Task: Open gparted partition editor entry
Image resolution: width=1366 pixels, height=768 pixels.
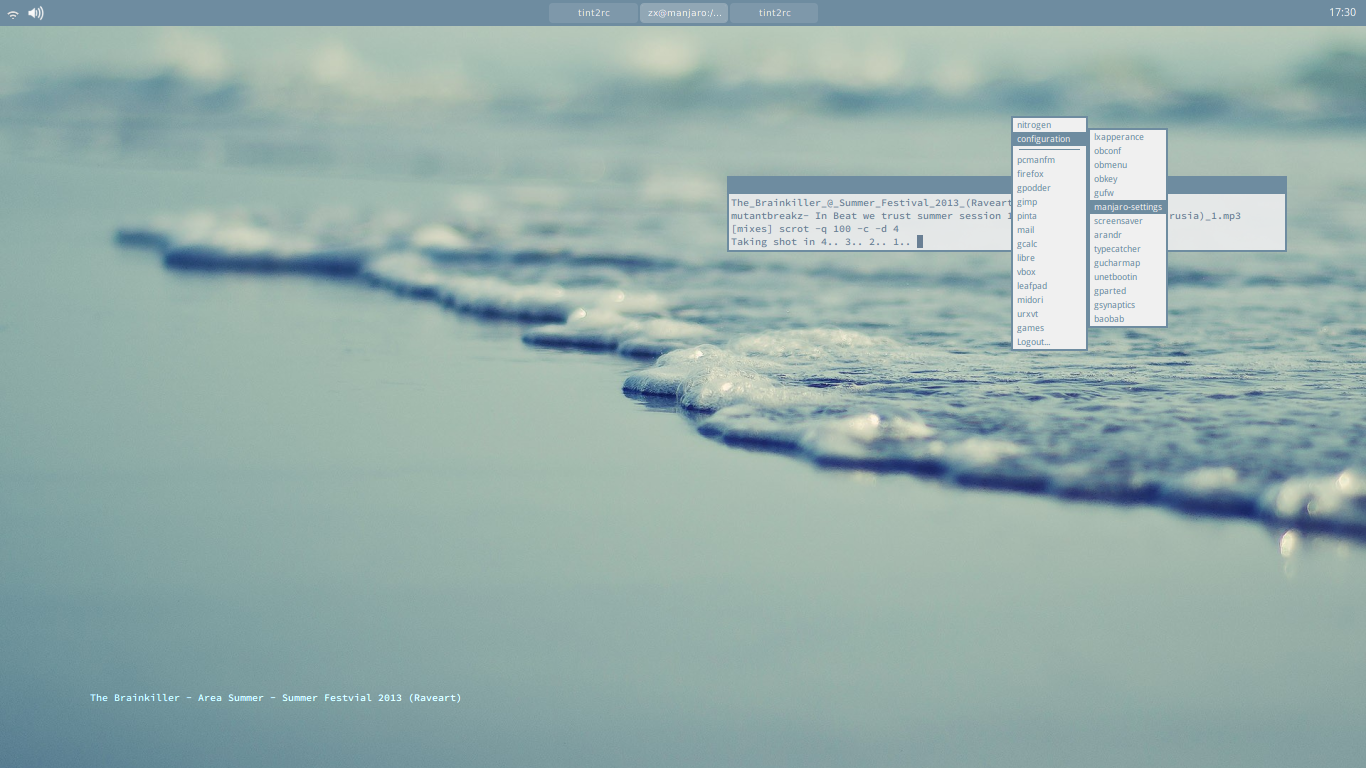Action: [x=1128, y=291]
